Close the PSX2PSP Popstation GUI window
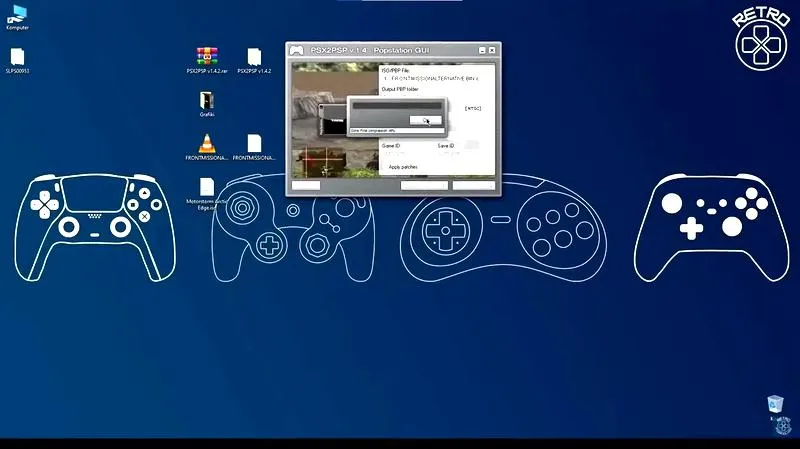 tap(492, 50)
